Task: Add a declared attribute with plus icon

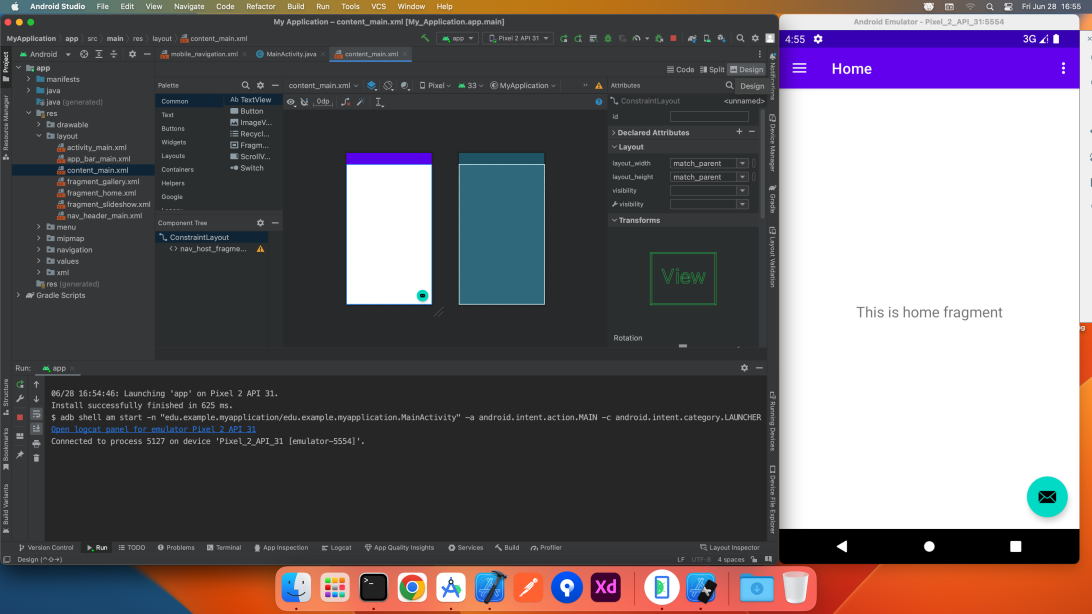Action: 739,132
